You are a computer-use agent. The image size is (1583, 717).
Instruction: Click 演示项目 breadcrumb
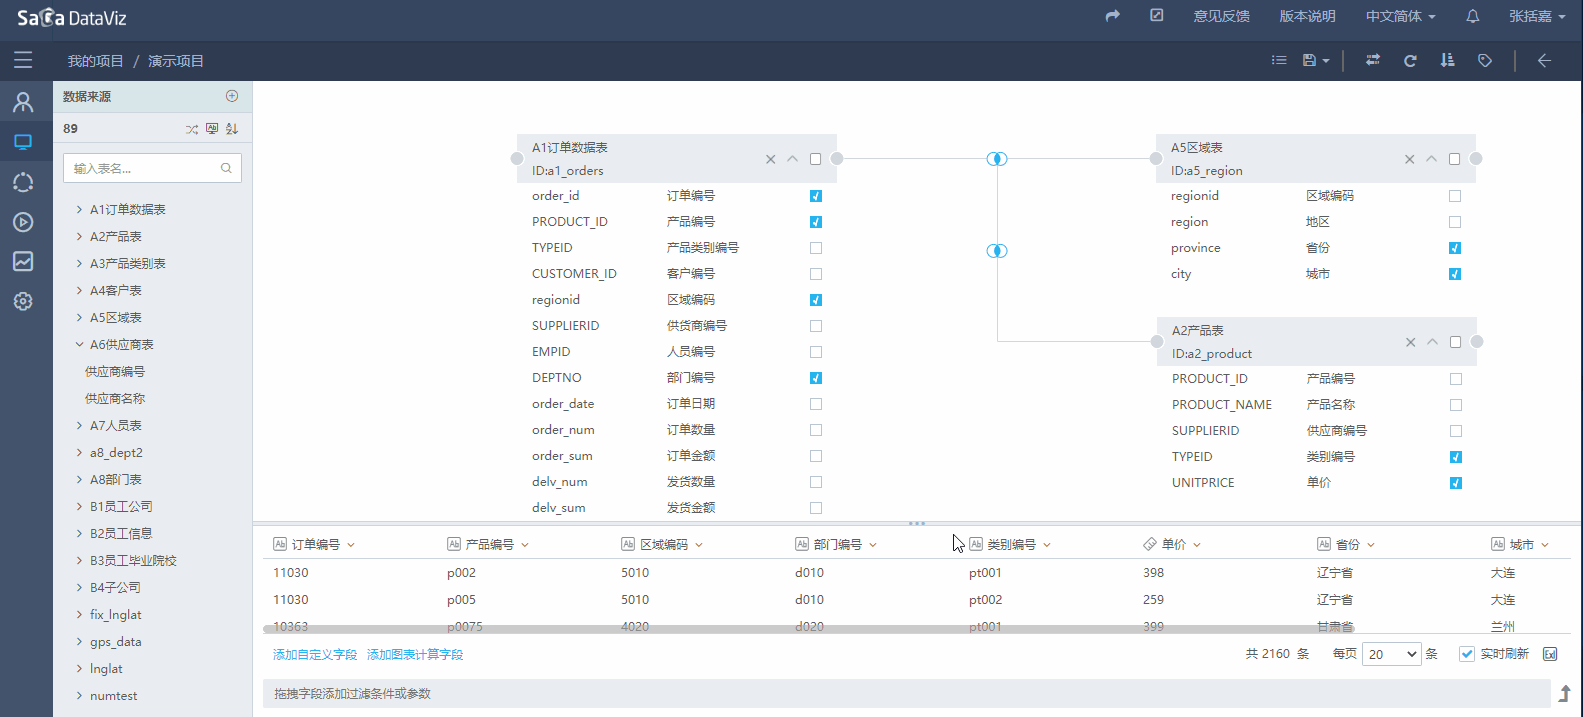176,61
